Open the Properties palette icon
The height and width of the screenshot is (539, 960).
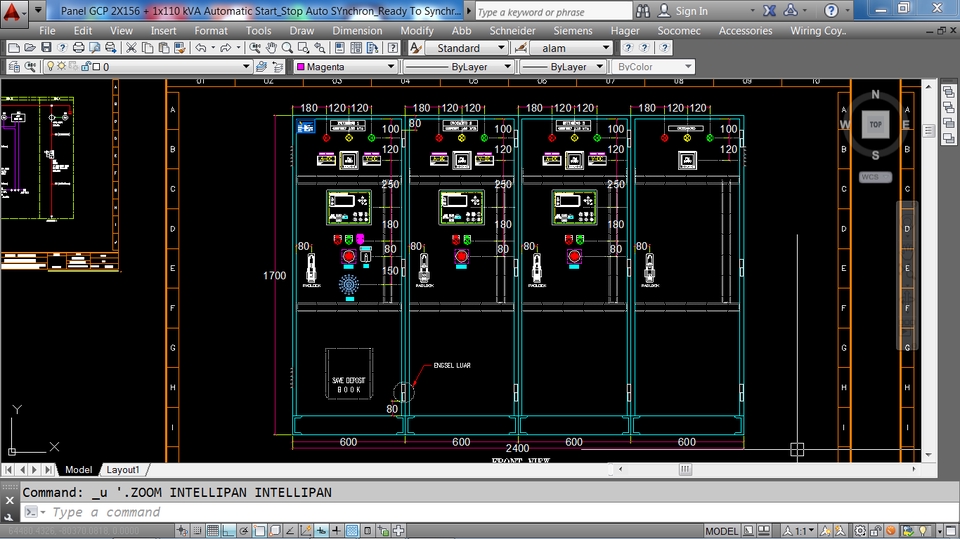coord(340,48)
